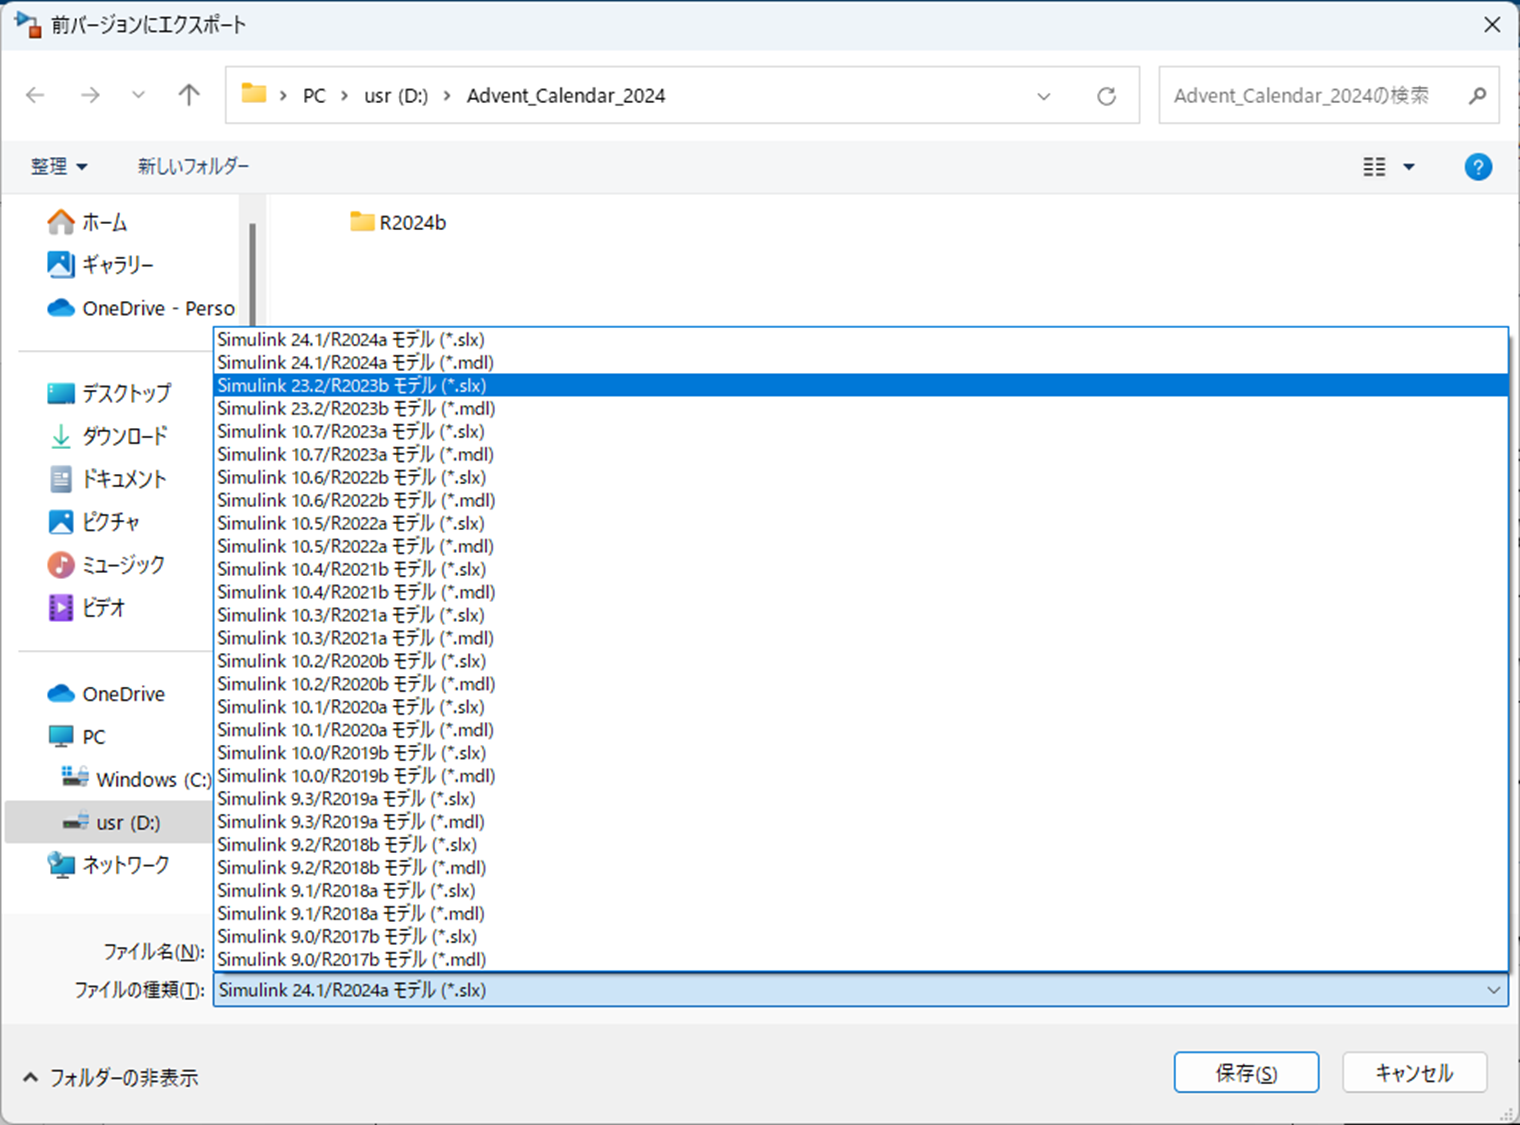Viewport: 1520px width, 1125px height.
Task: Go back to previous folder
Action: click(x=36, y=95)
